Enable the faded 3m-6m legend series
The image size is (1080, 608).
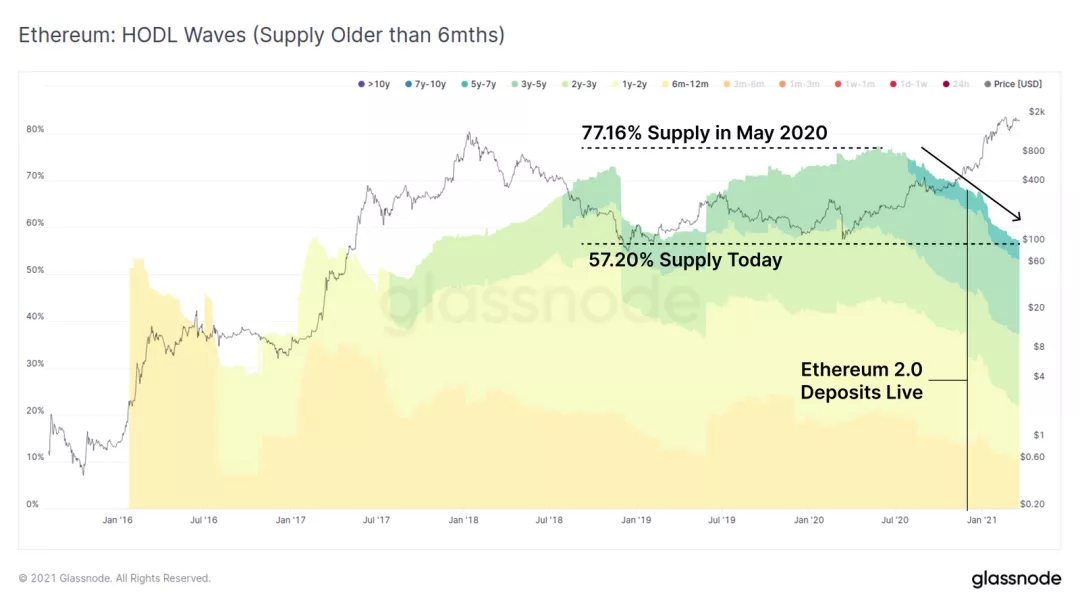744,84
